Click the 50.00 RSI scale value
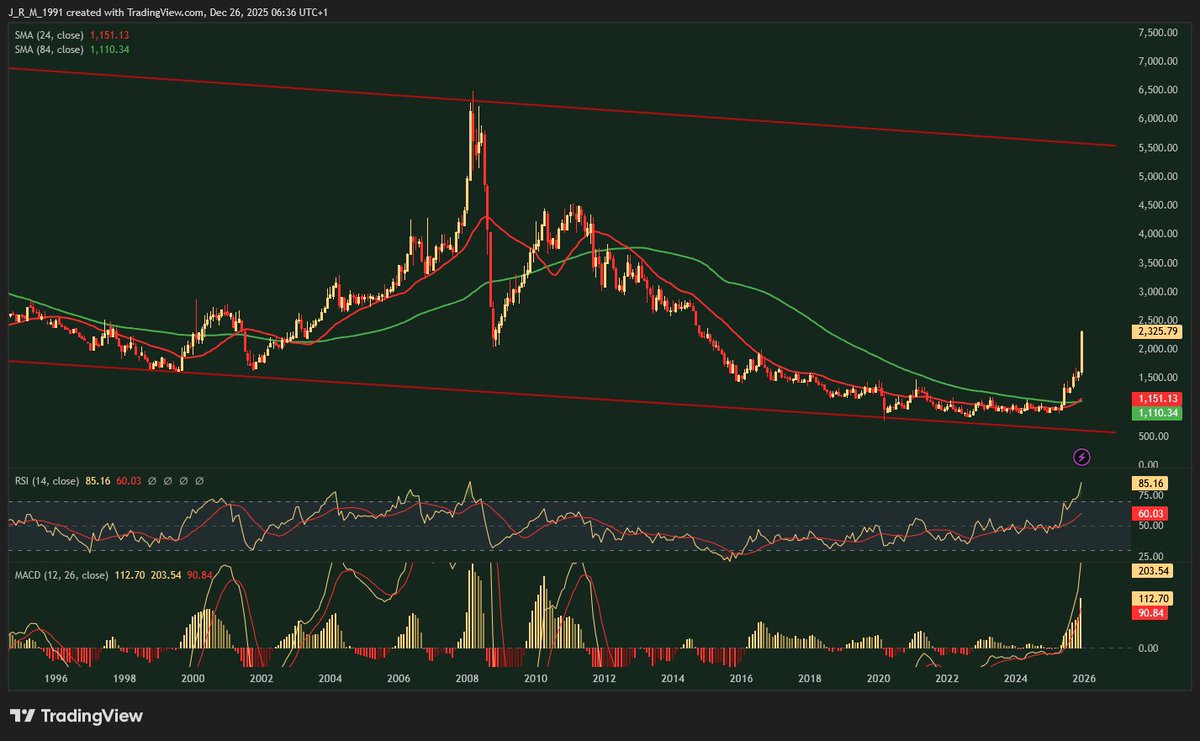This screenshot has width=1200, height=741. click(x=1151, y=526)
